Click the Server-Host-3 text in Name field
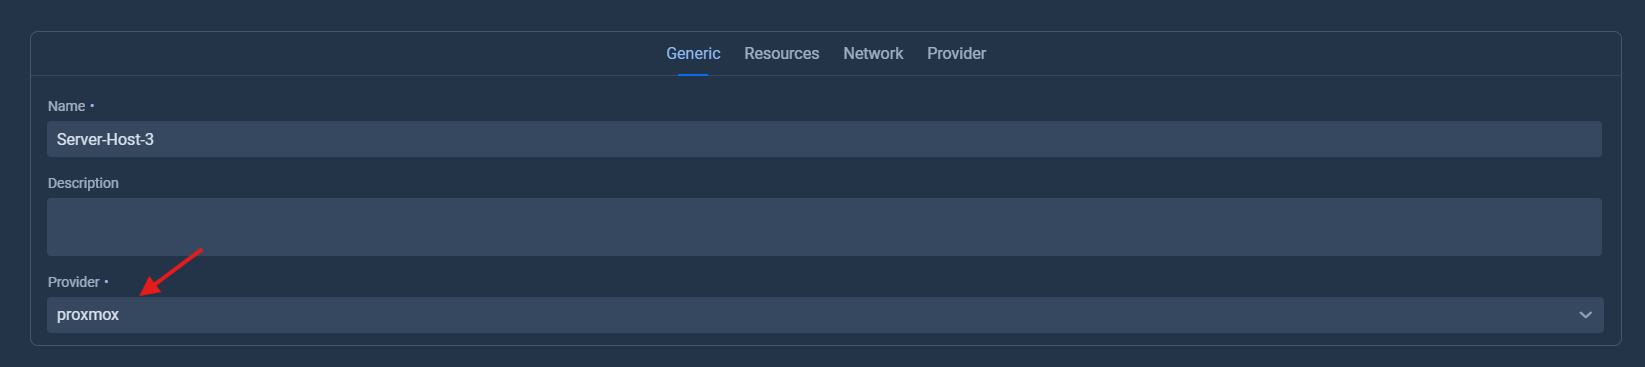 pos(105,139)
